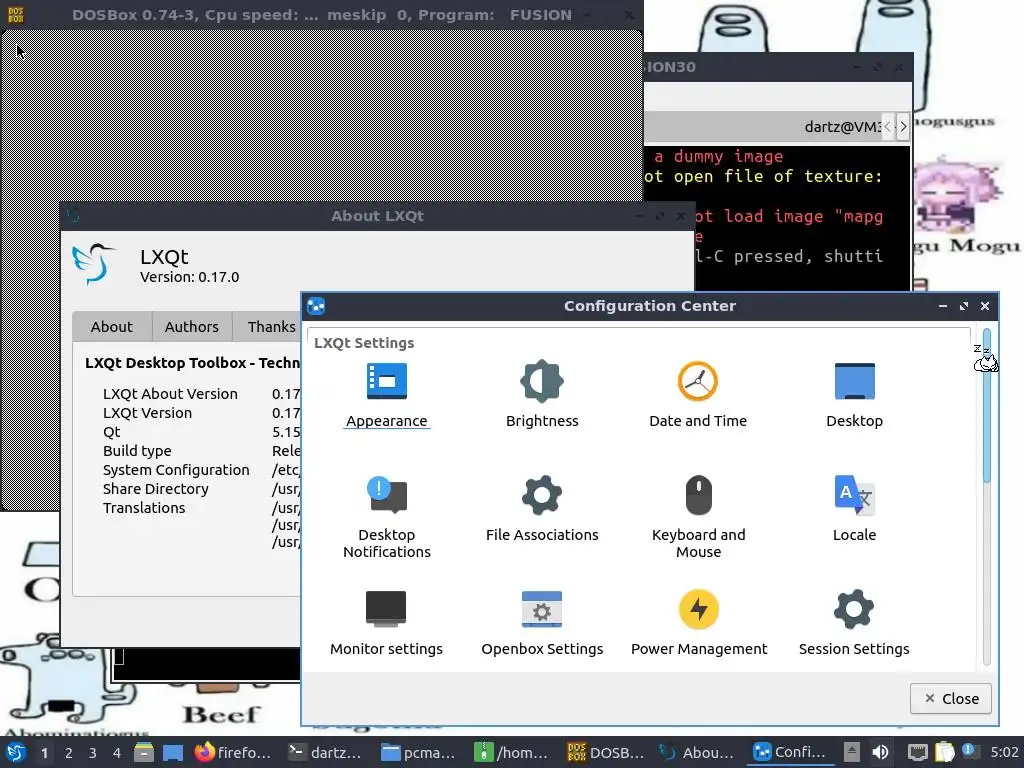This screenshot has height=768, width=1024.
Task: Switch to the Thanks tab in About LXQt
Action: point(271,327)
